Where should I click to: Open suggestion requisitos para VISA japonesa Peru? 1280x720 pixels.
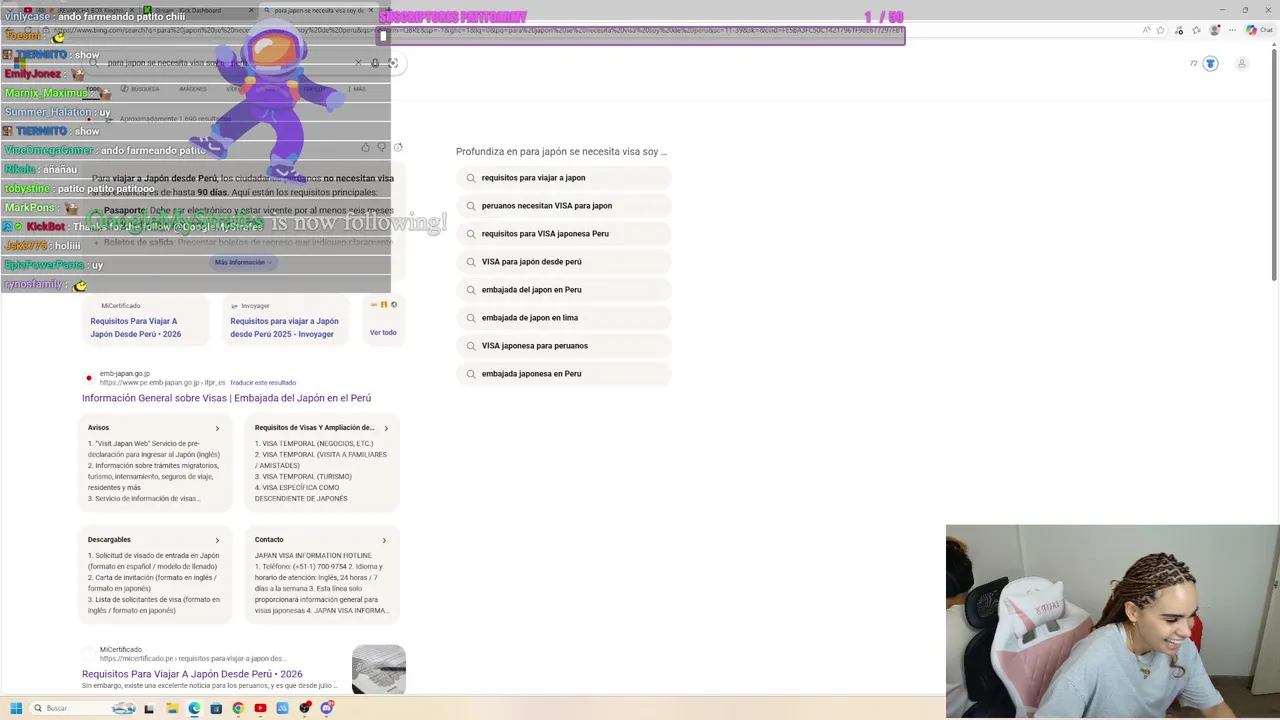click(564, 234)
